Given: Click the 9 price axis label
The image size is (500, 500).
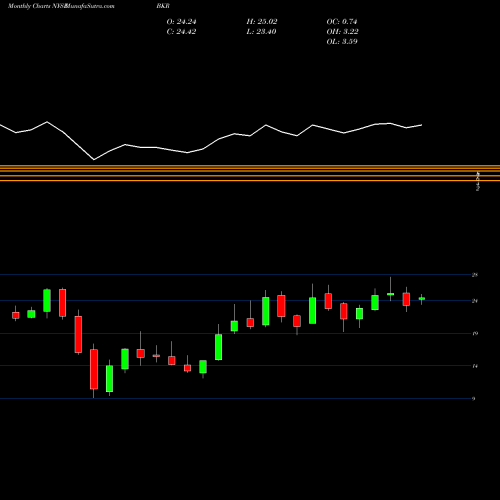Looking at the screenshot, I should coord(474,399).
